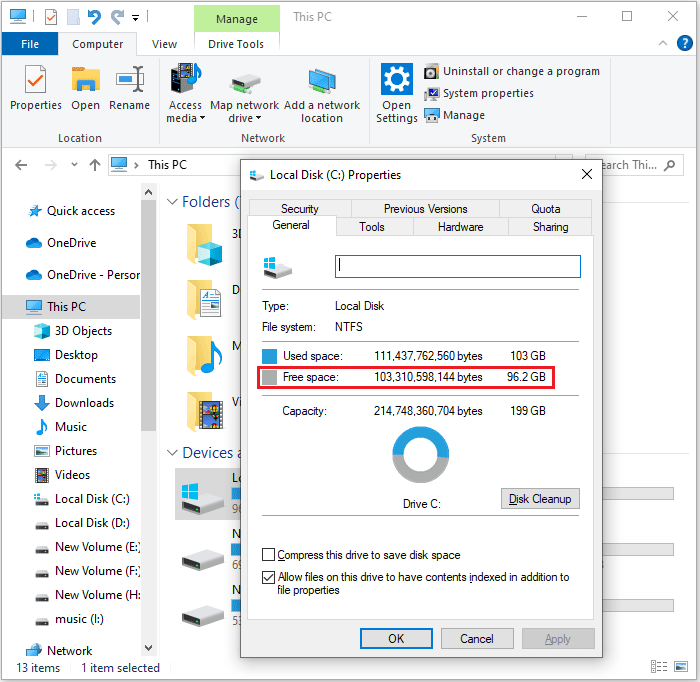Click Manage in the System group
The image size is (700, 682).
(454, 115)
